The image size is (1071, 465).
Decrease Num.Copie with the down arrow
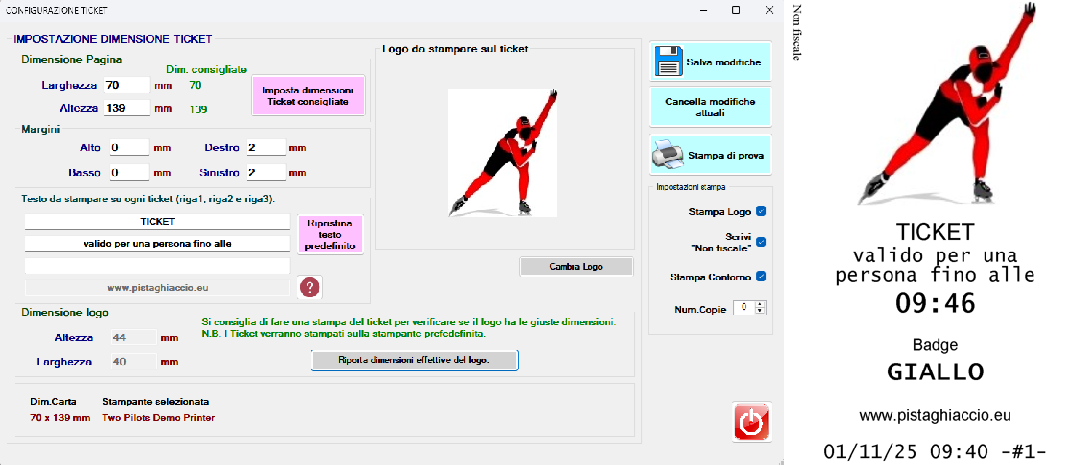click(x=760, y=312)
